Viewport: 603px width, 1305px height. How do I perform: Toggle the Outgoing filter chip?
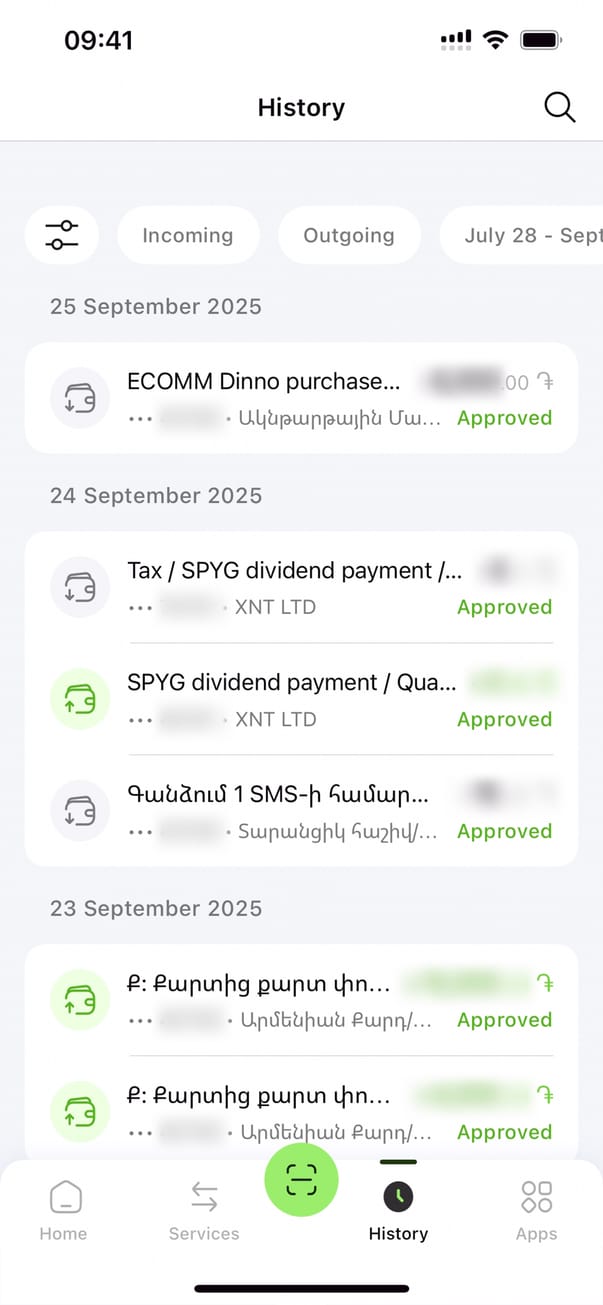coord(349,235)
